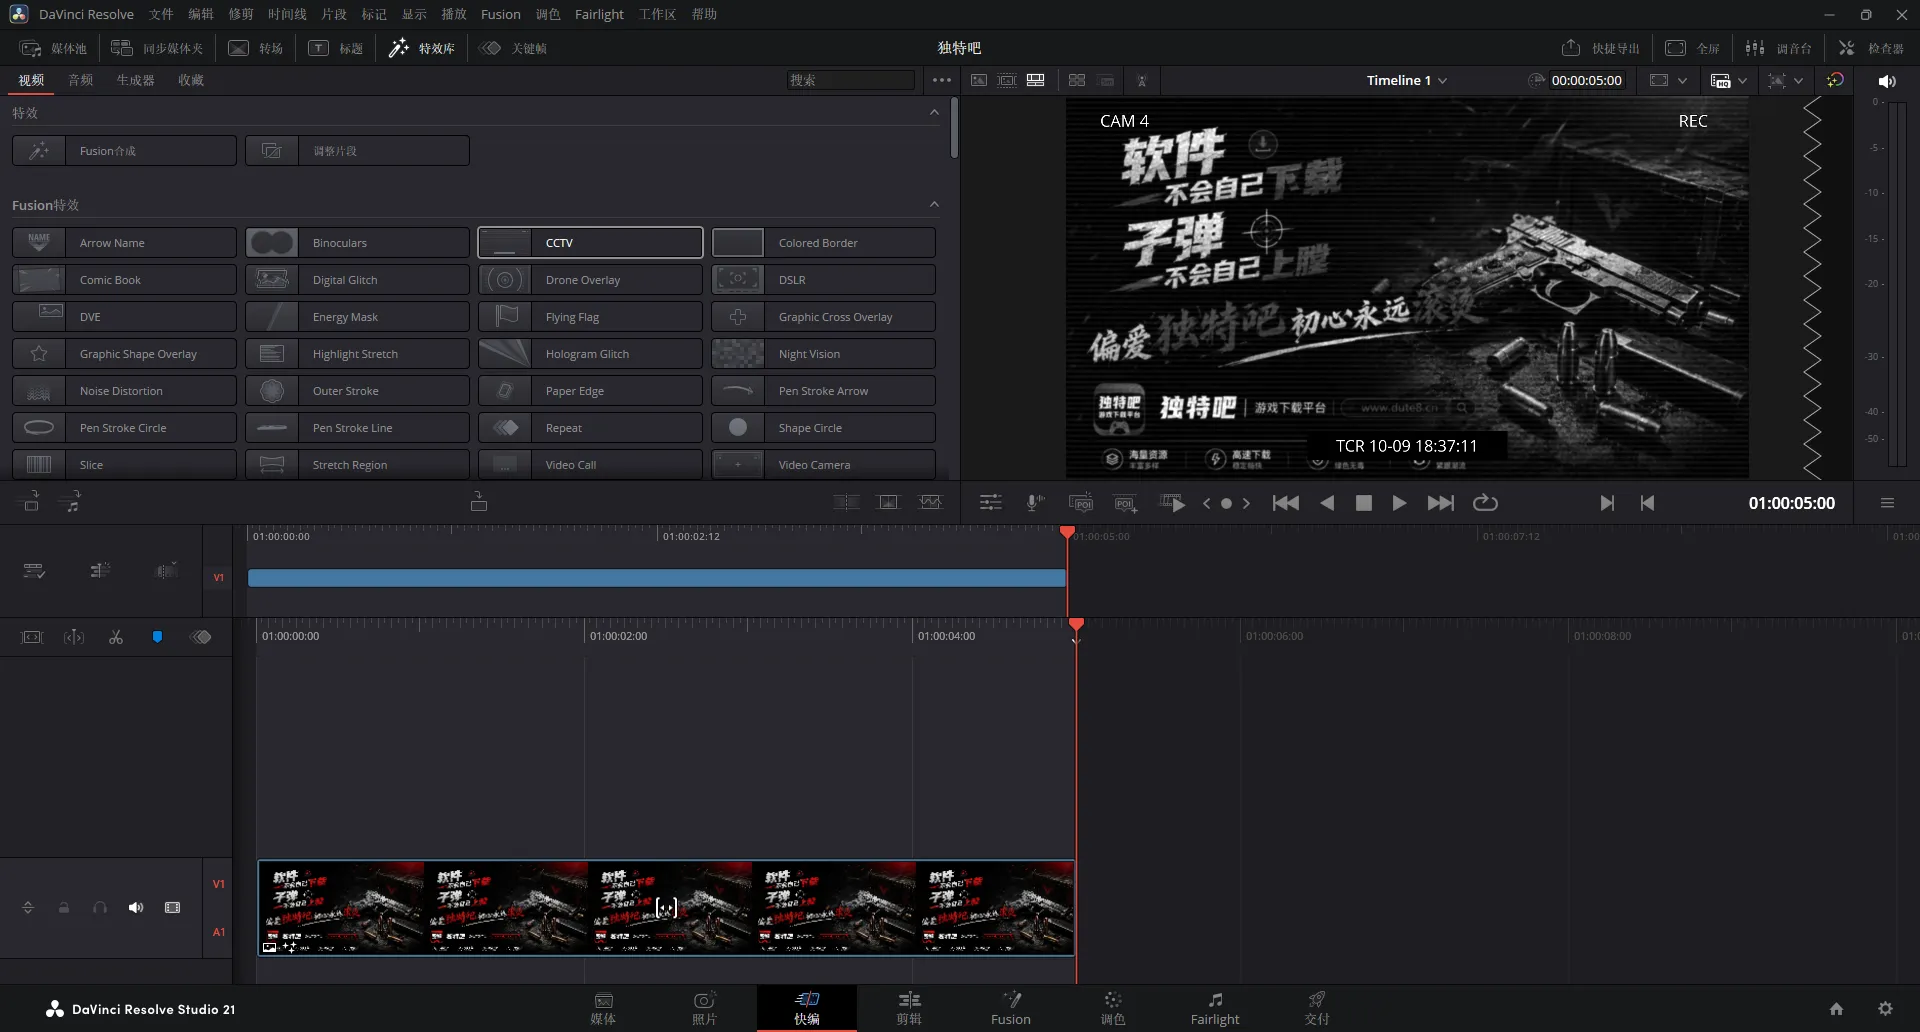Select the Fusion合成 effect
The height and width of the screenshot is (1032, 1920).
pos(124,151)
